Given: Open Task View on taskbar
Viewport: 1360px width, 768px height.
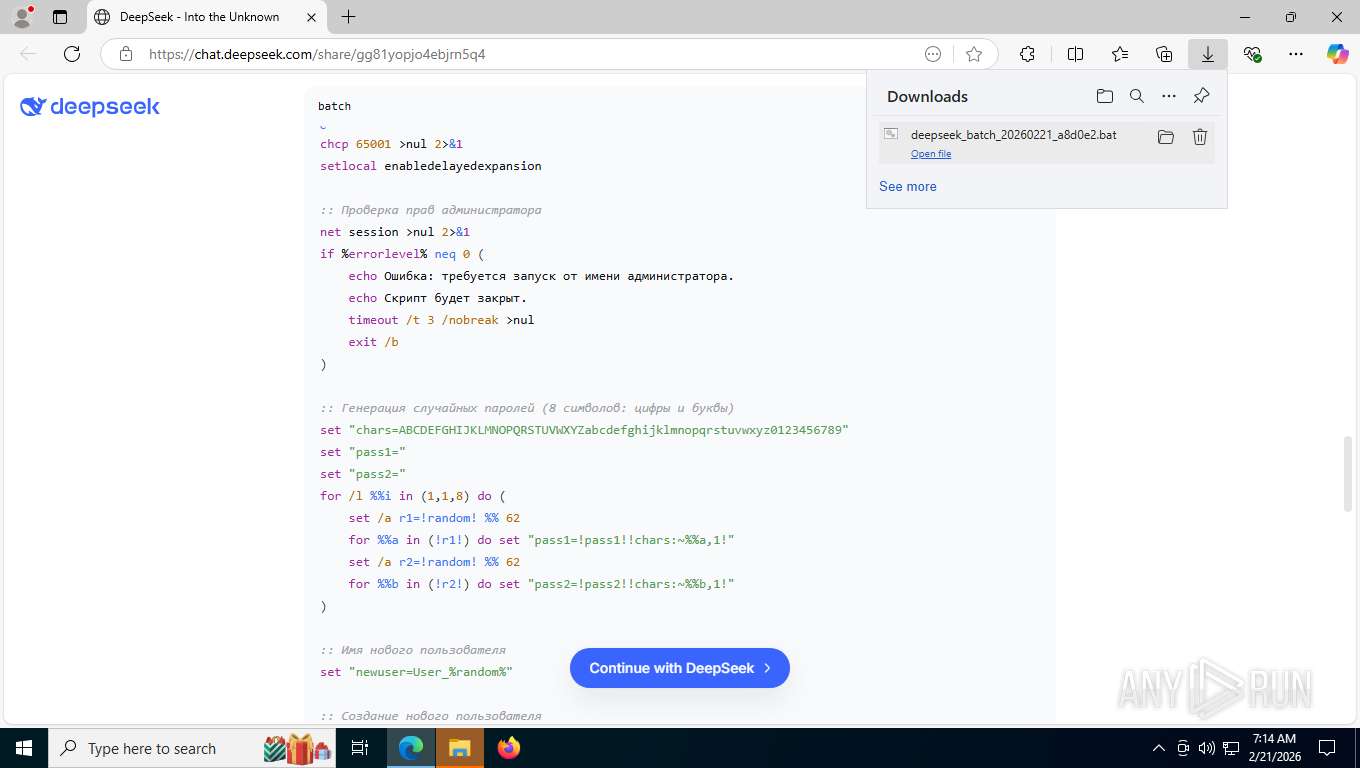Looking at the screenshot, I should click(360, 748).
